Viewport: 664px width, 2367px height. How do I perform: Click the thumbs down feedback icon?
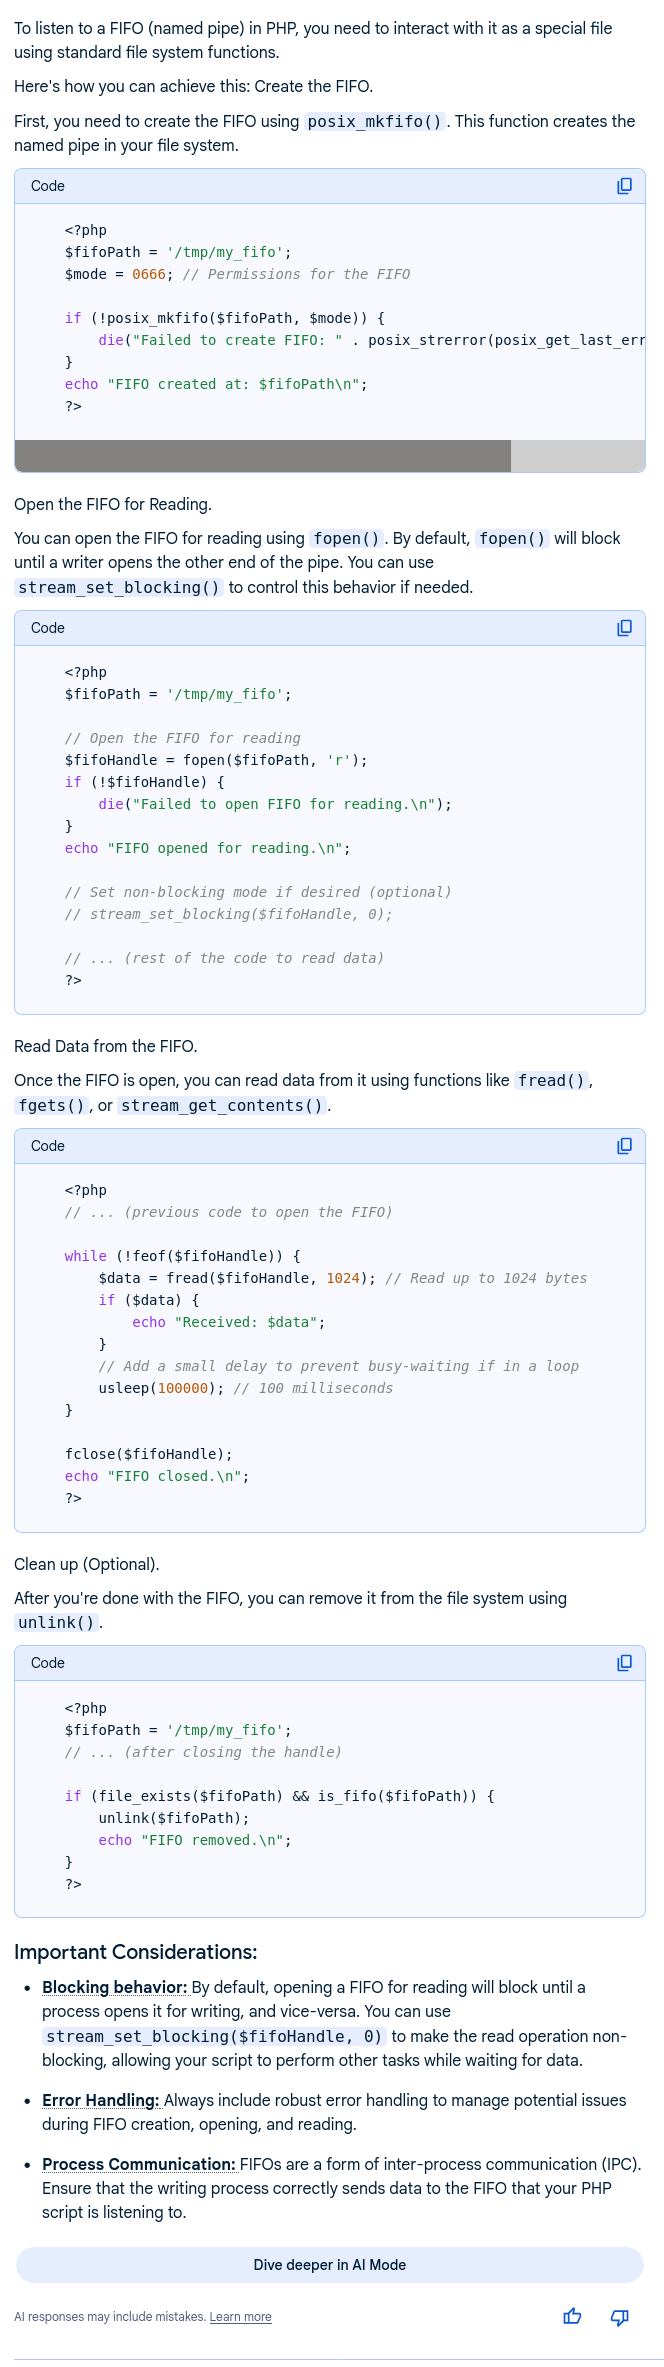(x=620, y=2316)
